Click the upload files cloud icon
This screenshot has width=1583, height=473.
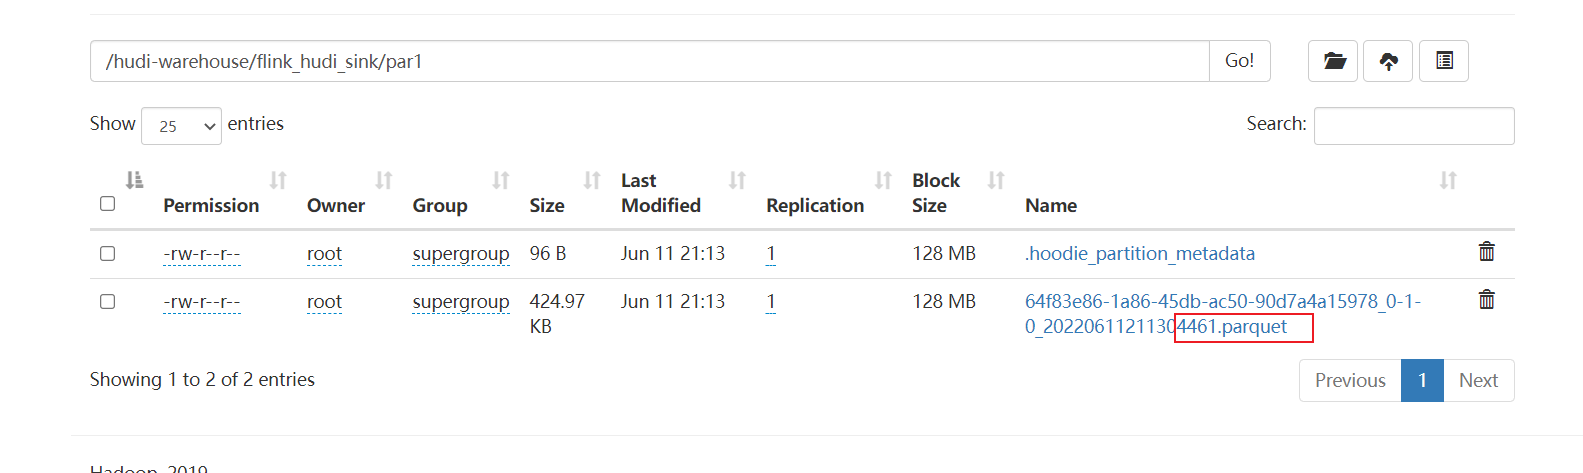point(1388,61)
